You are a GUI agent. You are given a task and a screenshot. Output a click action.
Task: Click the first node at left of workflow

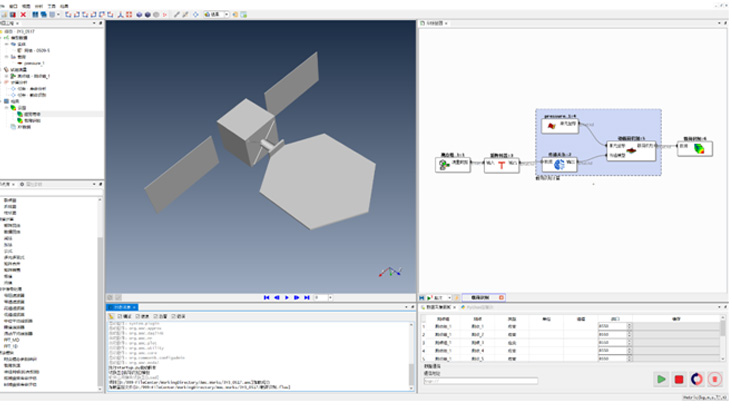pos(453,164)
